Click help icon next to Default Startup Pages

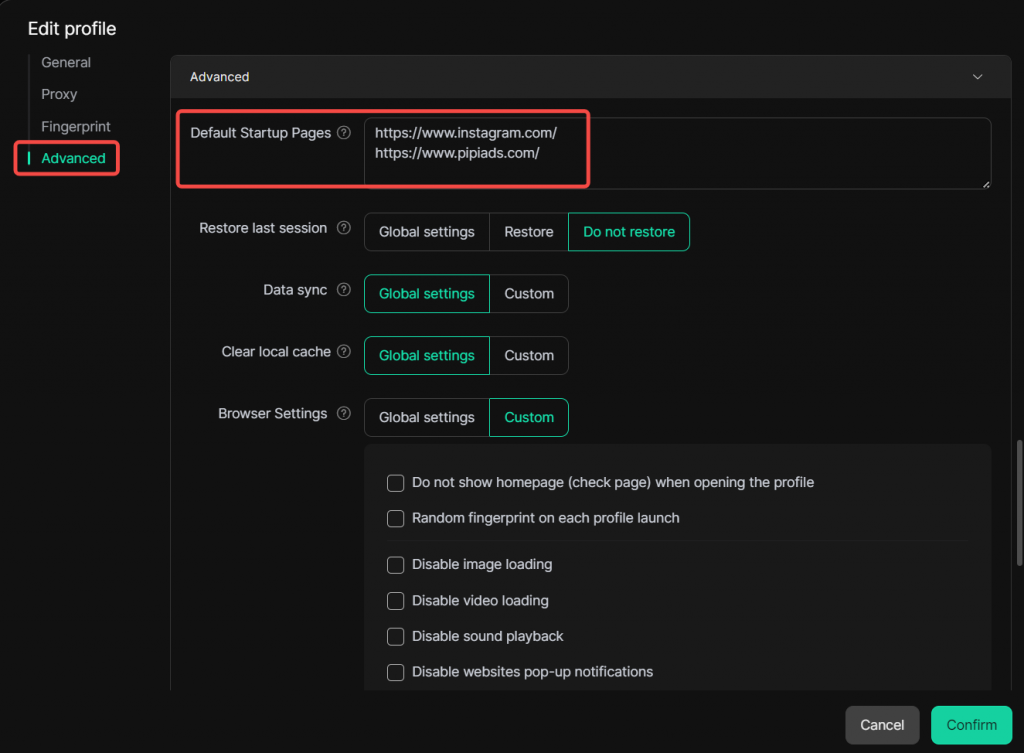pyautogui.click(x=344, y=133)
